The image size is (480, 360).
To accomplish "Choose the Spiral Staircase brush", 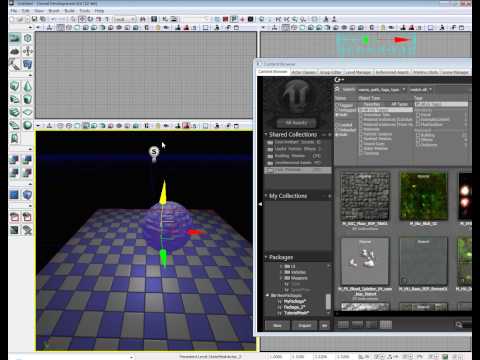I will (15, 125).
